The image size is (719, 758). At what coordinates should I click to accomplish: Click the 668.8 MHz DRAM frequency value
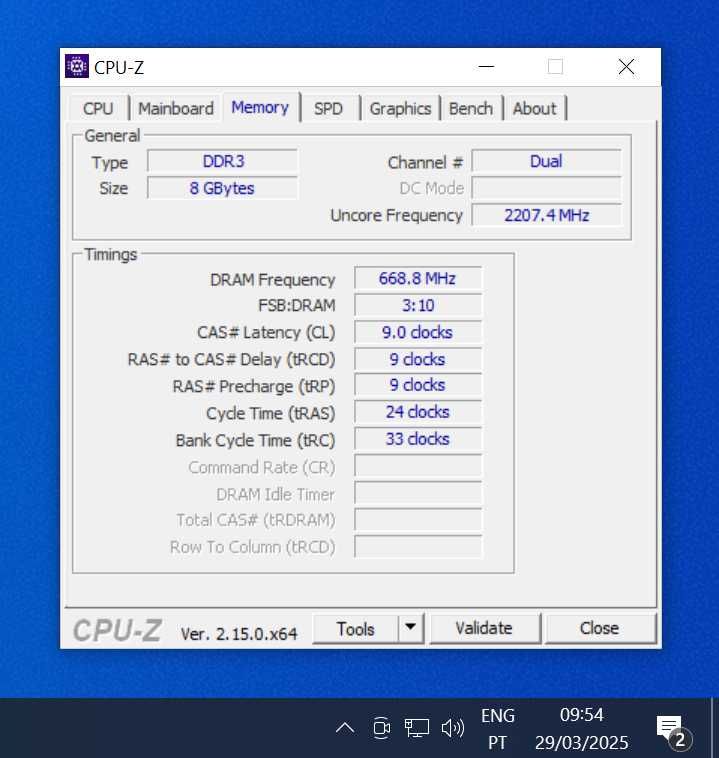pyautogui.click(x=417, y=278)
